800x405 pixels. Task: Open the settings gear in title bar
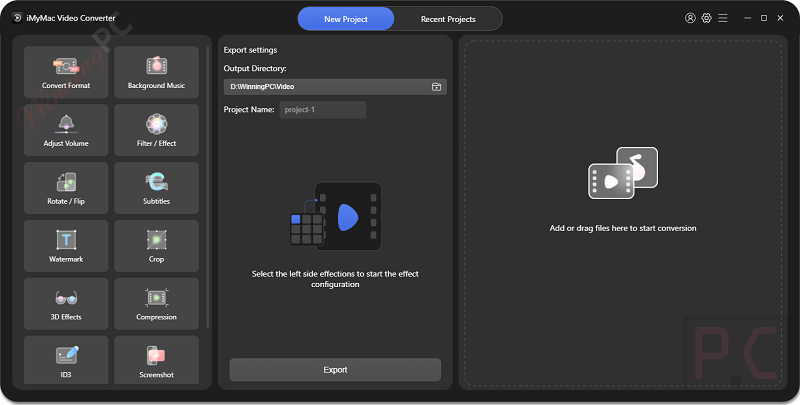[x=706, y=18]
